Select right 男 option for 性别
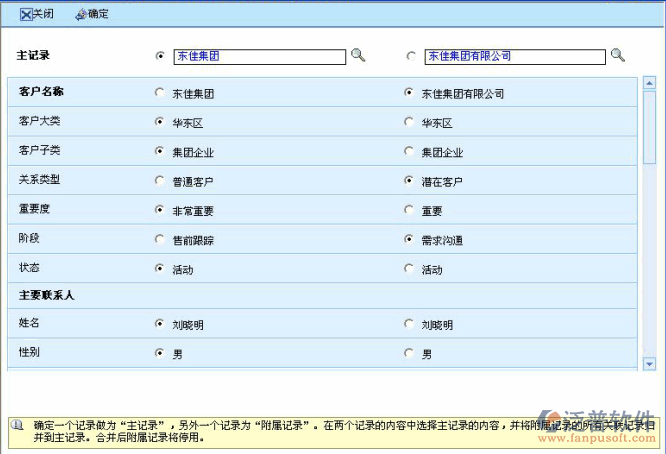 coord(409,353)
